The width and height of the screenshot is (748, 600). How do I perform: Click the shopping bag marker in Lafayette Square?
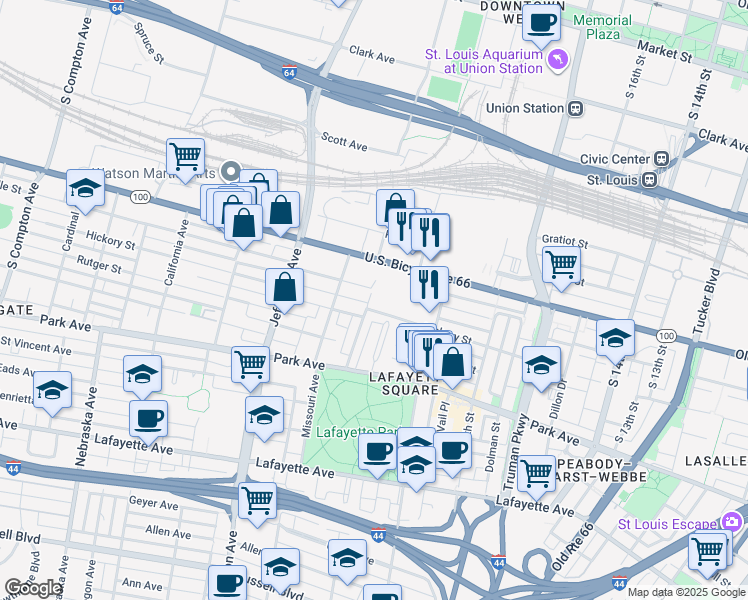(453, 362)
